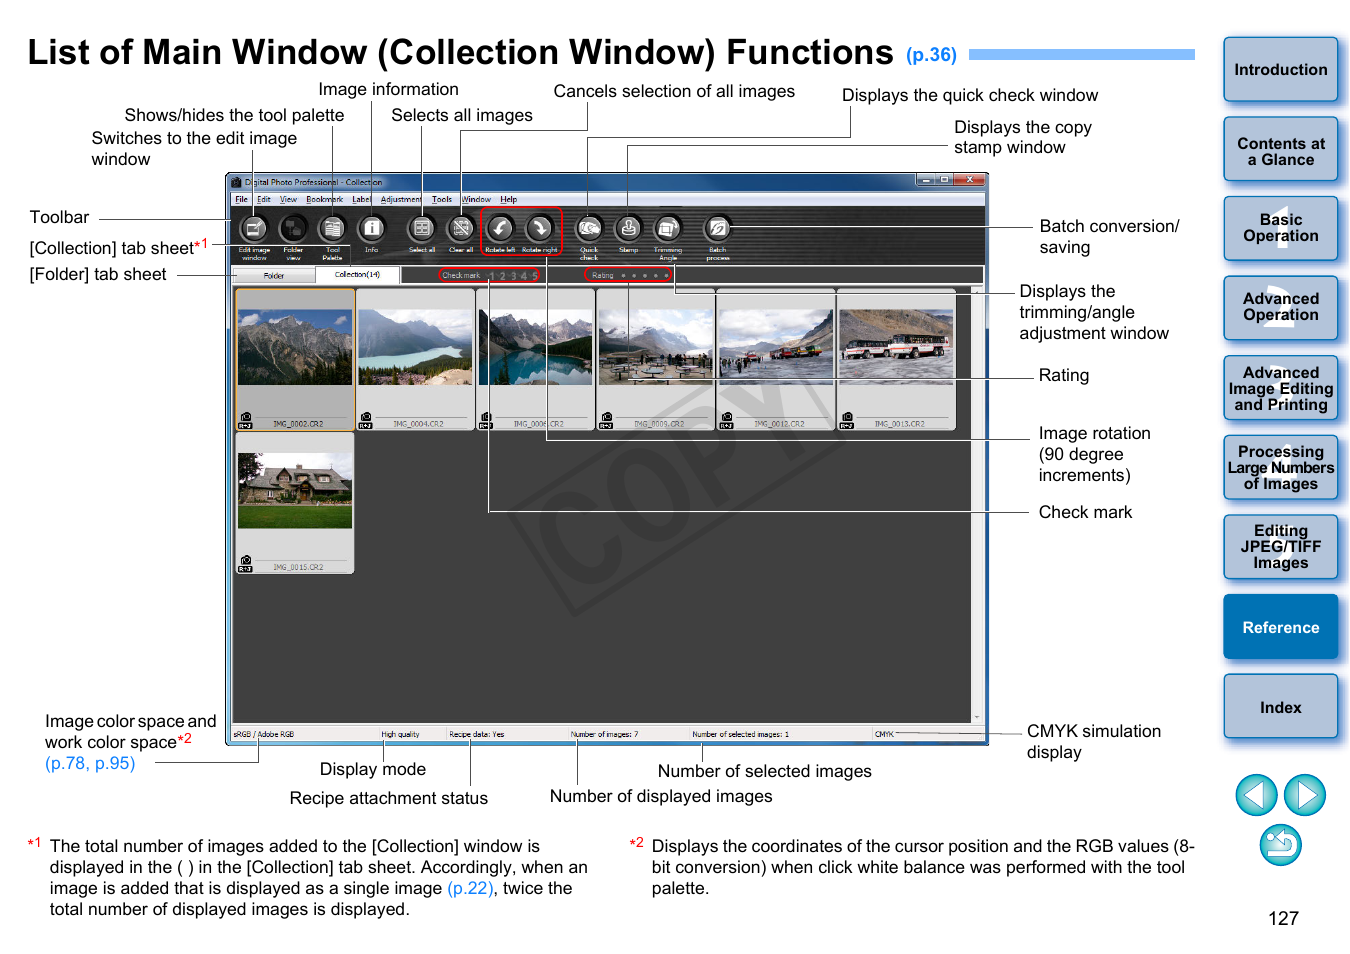Click the Select all icon
Image resolution: width=1350 pixels, height=954 pixels.
(x=422, y=229)
